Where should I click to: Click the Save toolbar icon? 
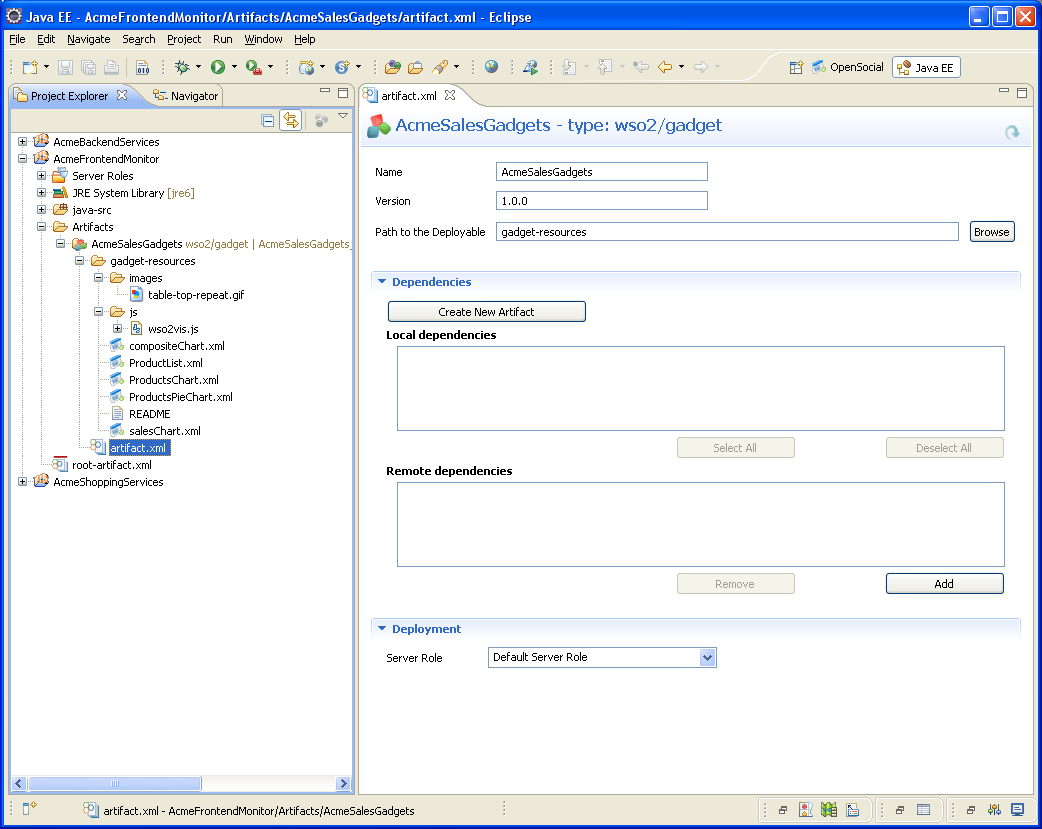point(65,67)
